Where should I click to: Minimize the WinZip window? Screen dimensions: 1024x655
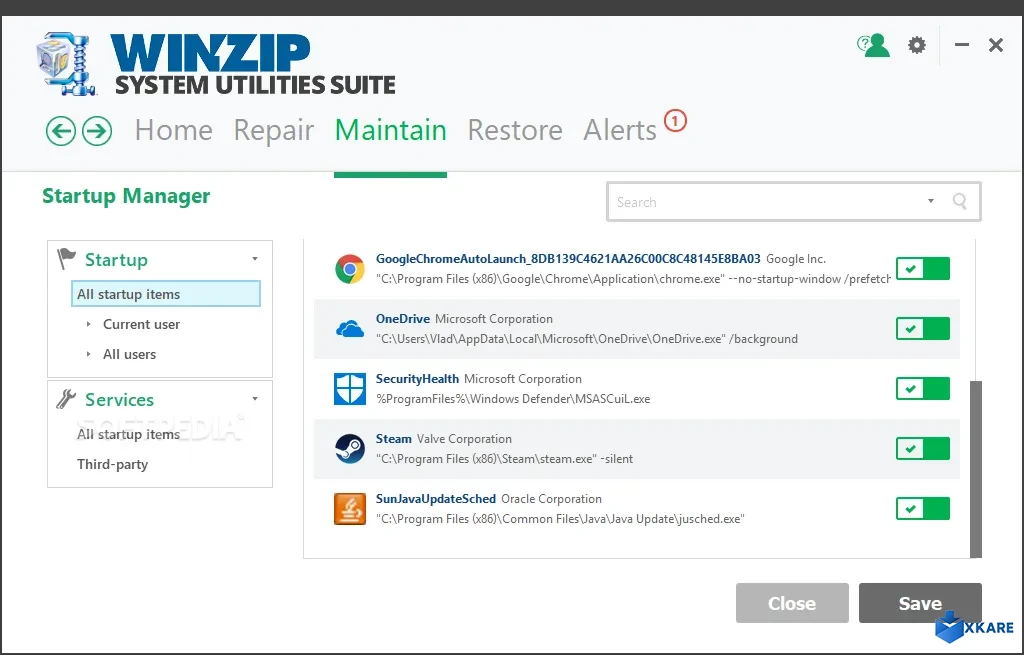coord(961,45)
